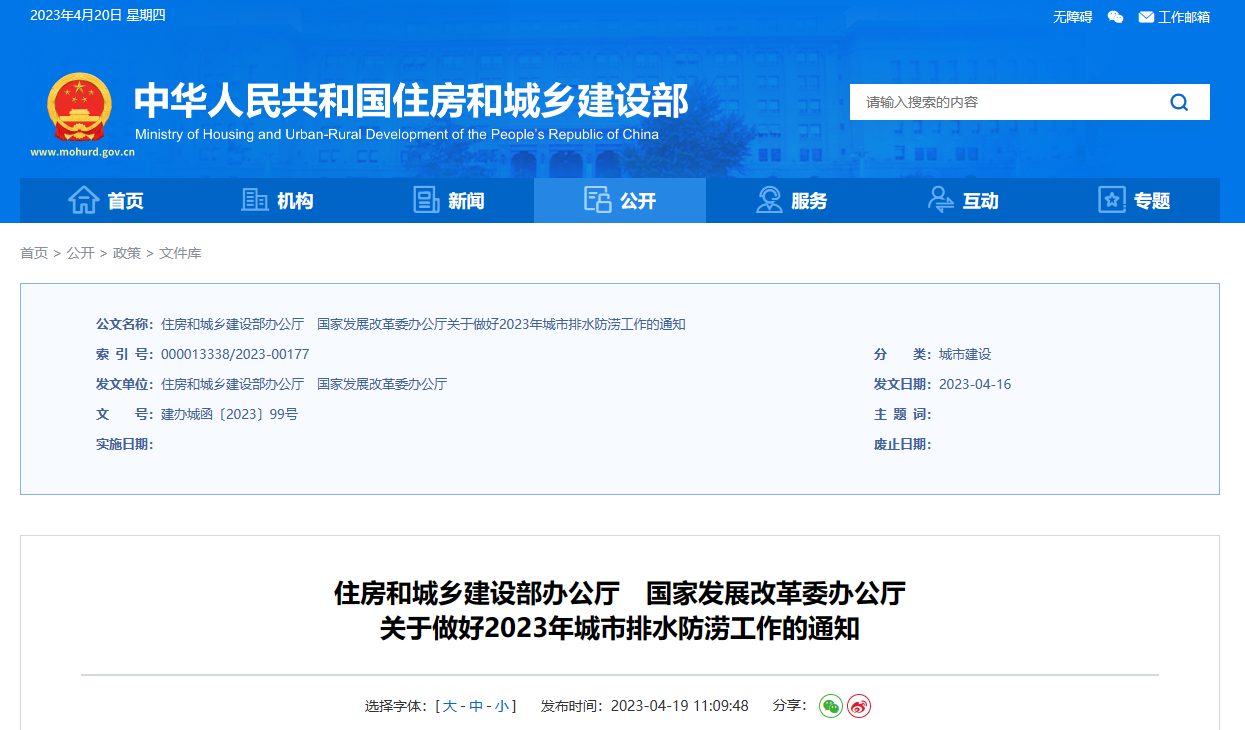This screenshot has width=1245, height=730.
Task: Share the article via Weibo icon
Action: coord(859,706)
